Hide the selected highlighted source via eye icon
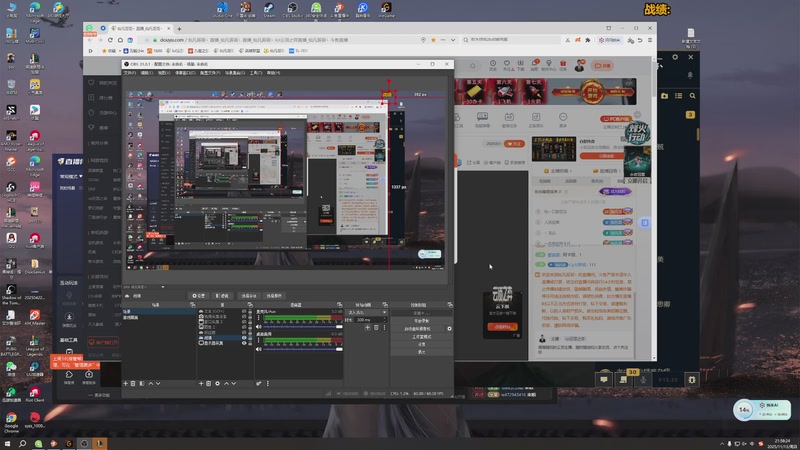 click(244, 338)
